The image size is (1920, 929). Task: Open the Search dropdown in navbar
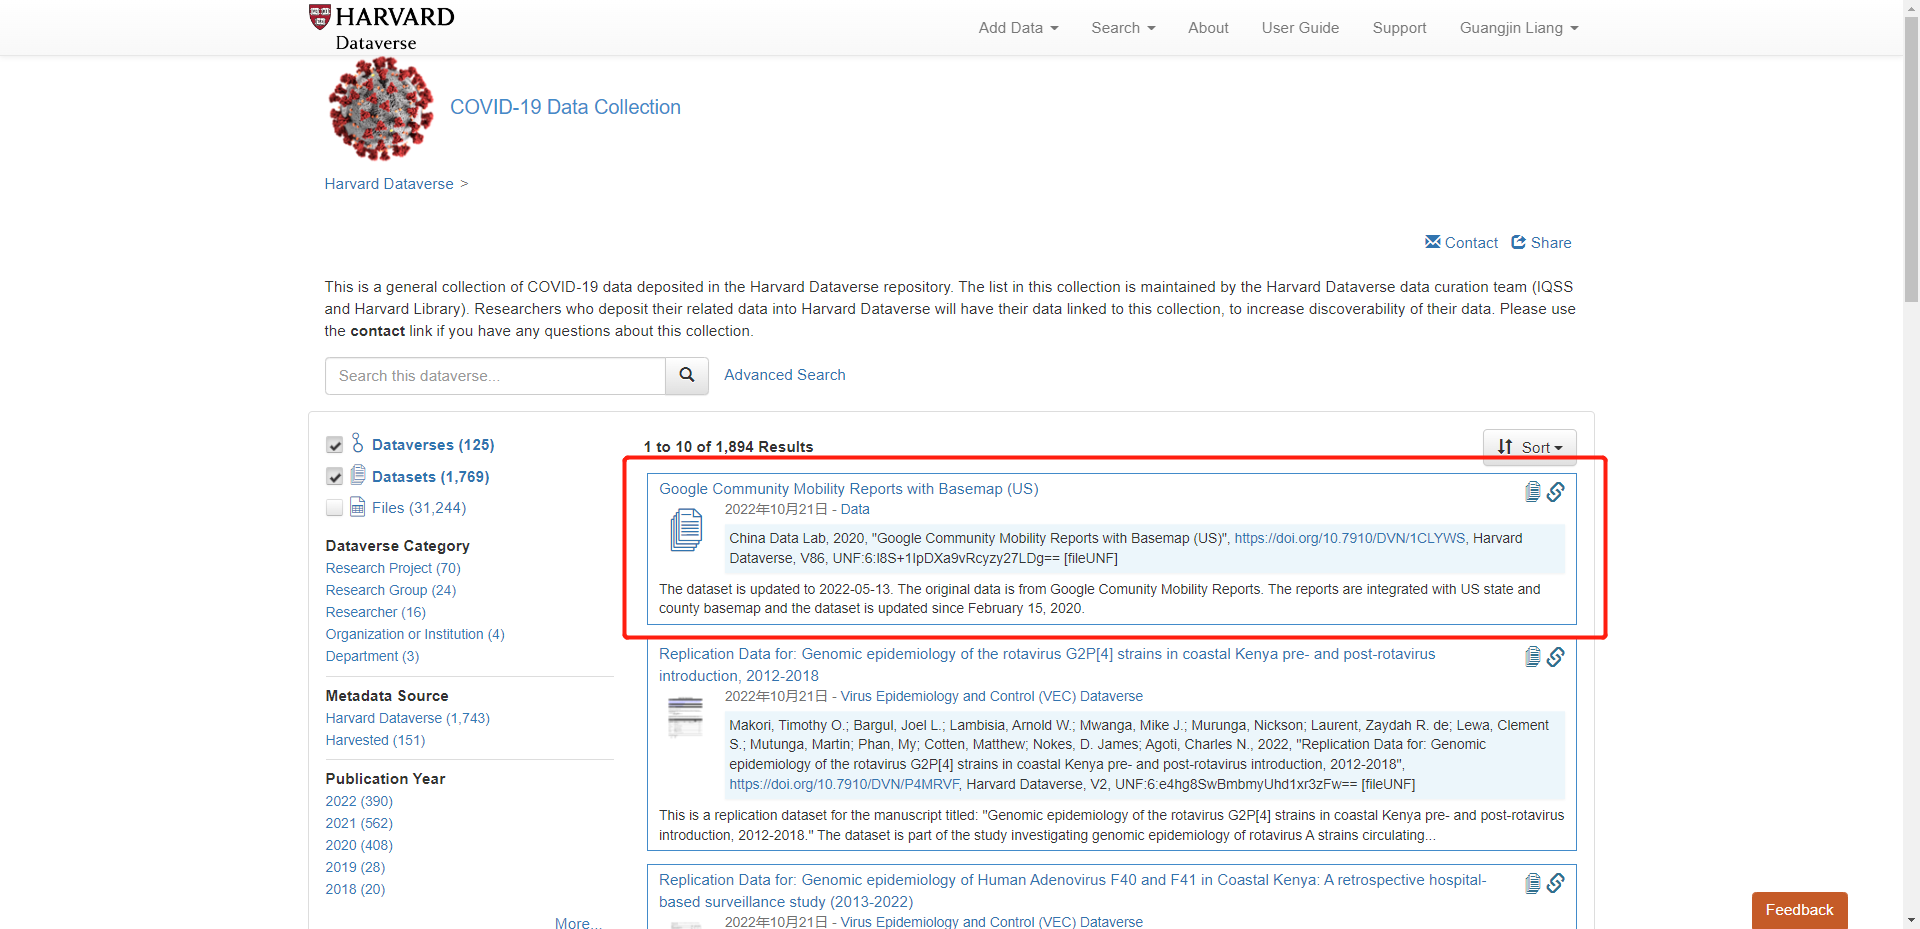pyautogui.click(x=1123, y=28)
